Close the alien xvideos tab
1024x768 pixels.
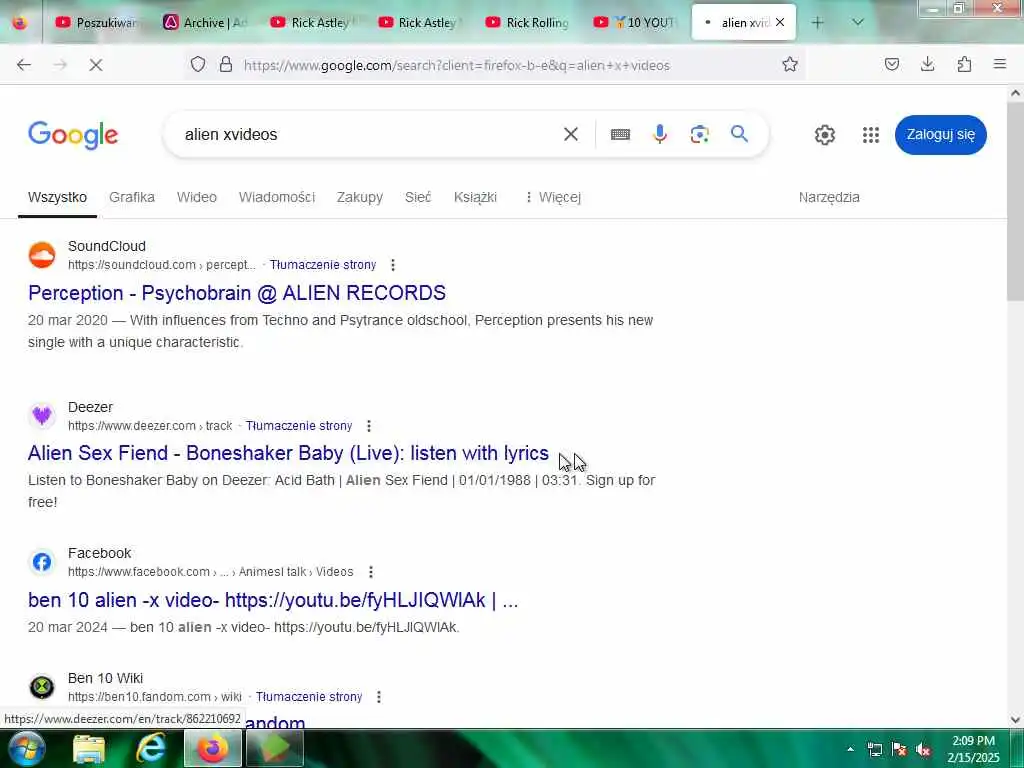point(780,22)
